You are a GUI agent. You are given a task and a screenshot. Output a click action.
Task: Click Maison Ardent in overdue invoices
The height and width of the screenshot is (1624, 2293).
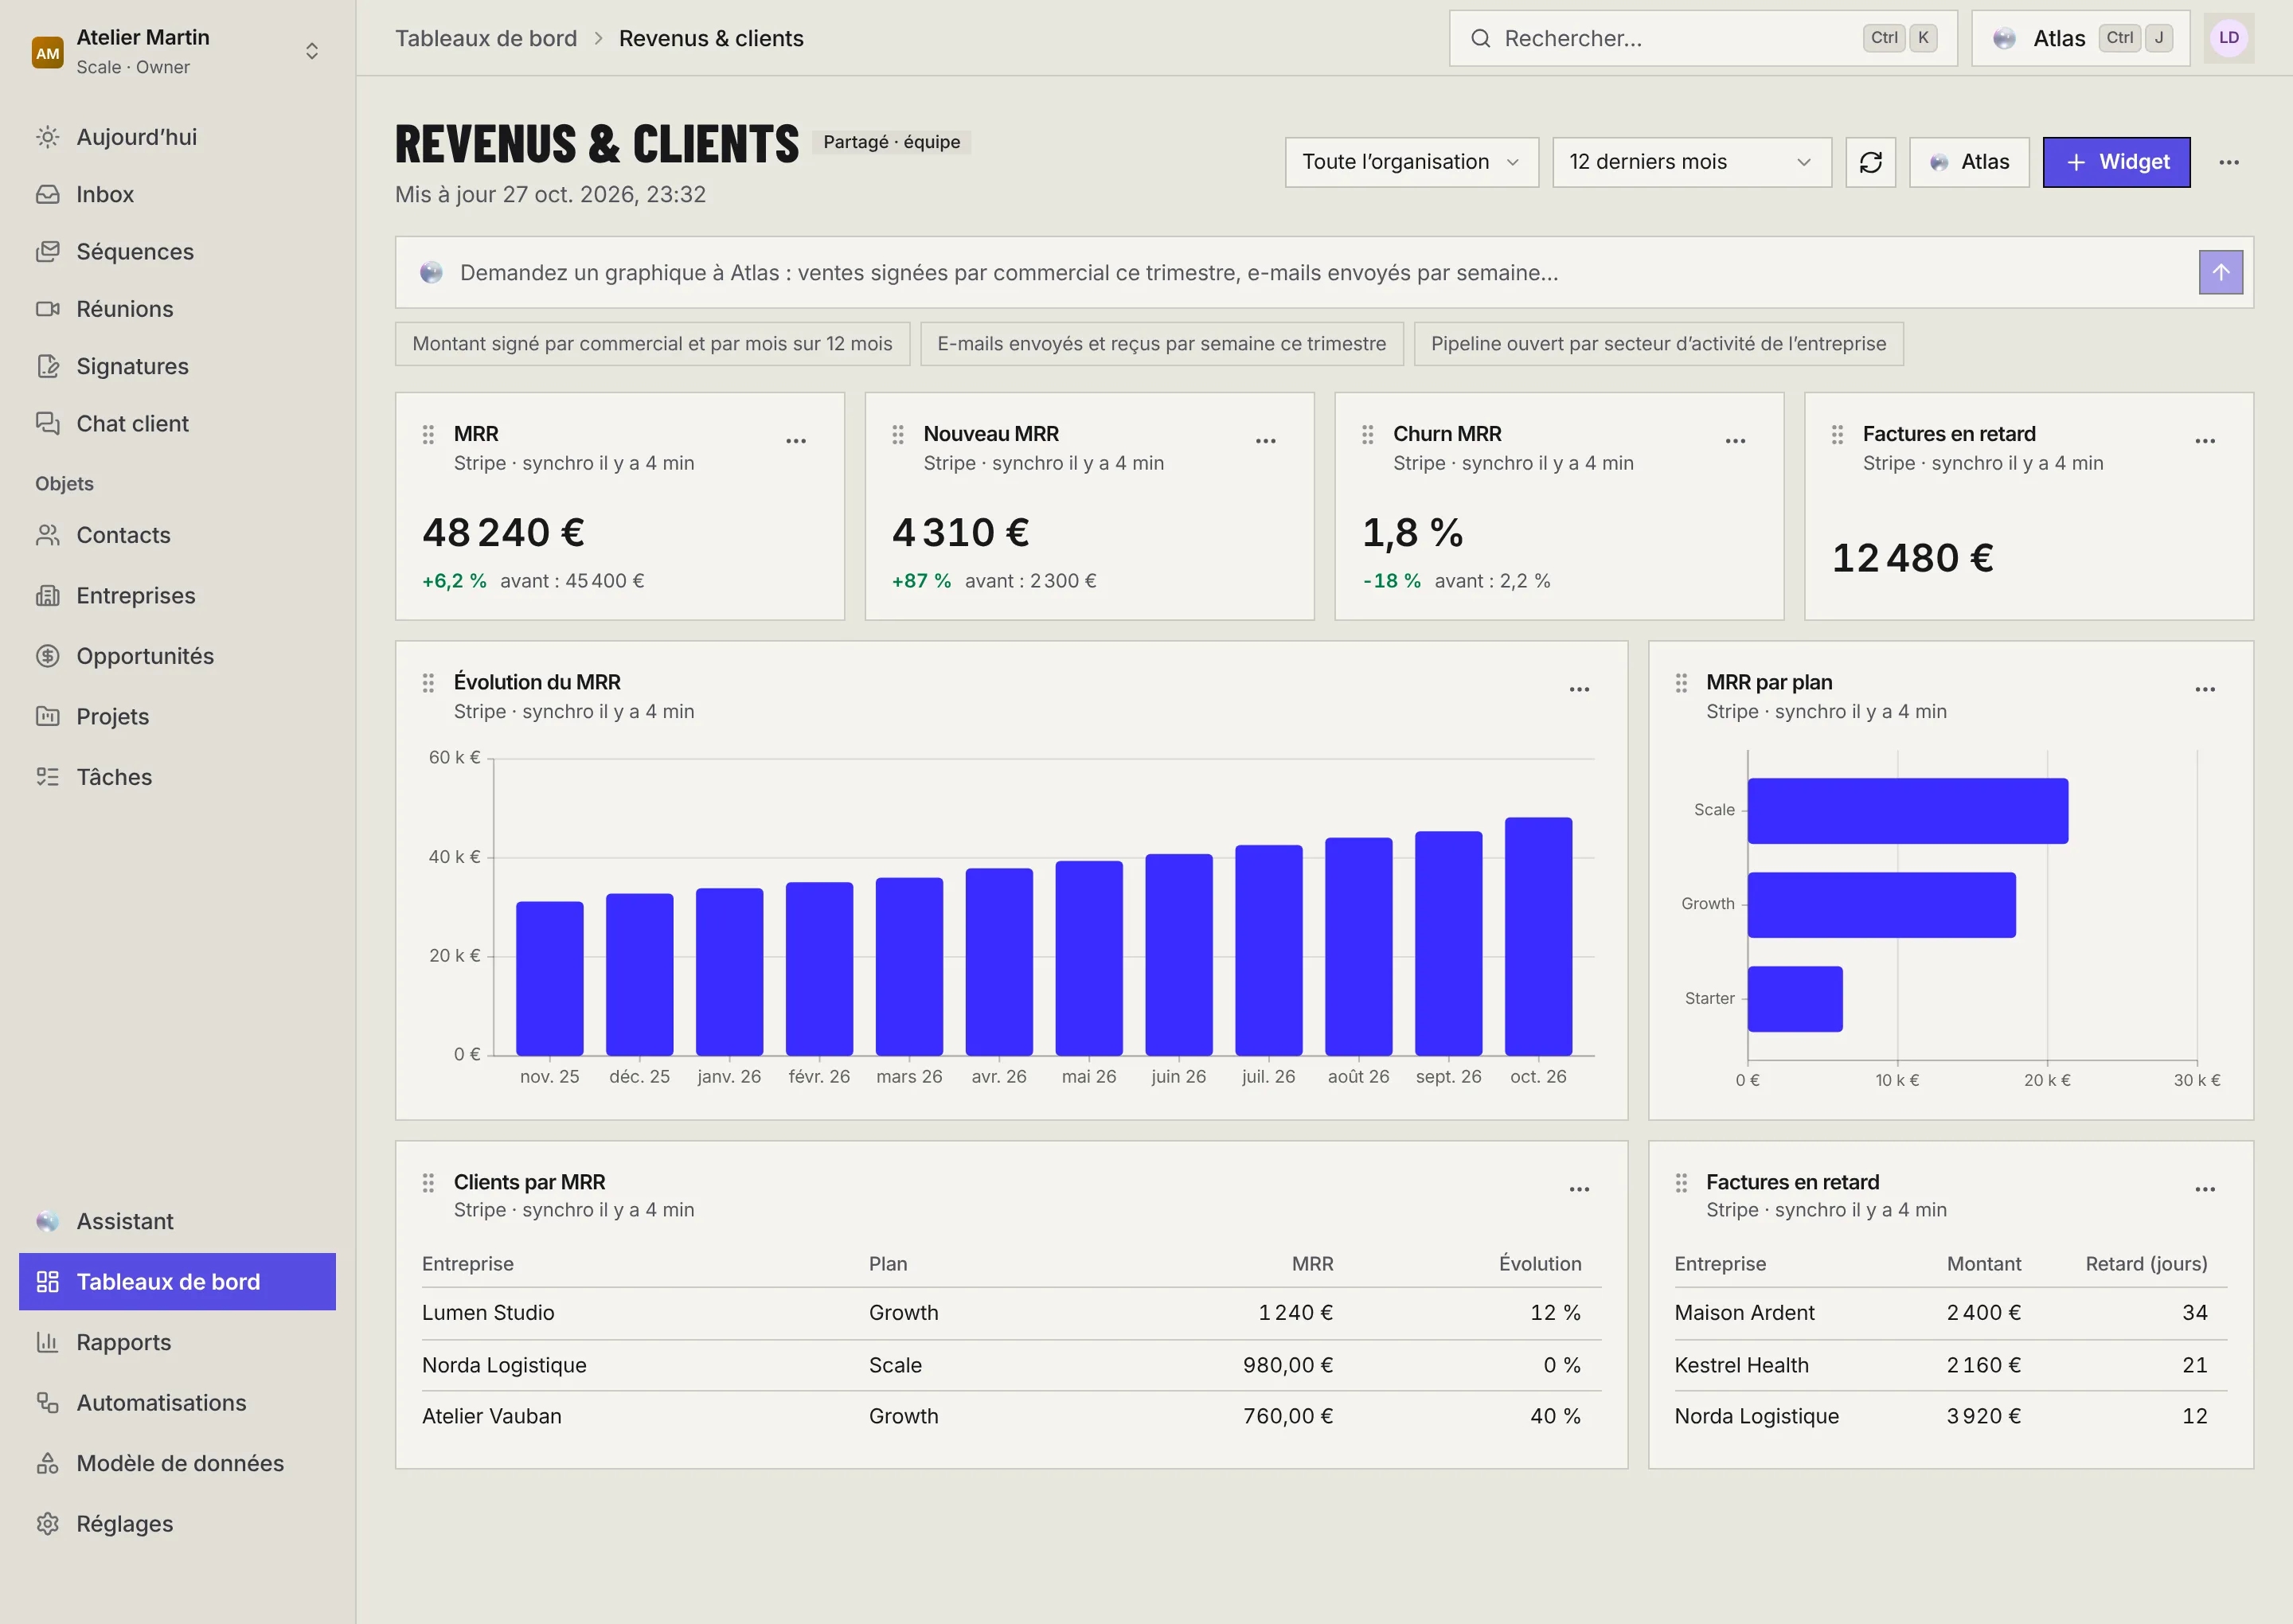tap(1744, 1313)
